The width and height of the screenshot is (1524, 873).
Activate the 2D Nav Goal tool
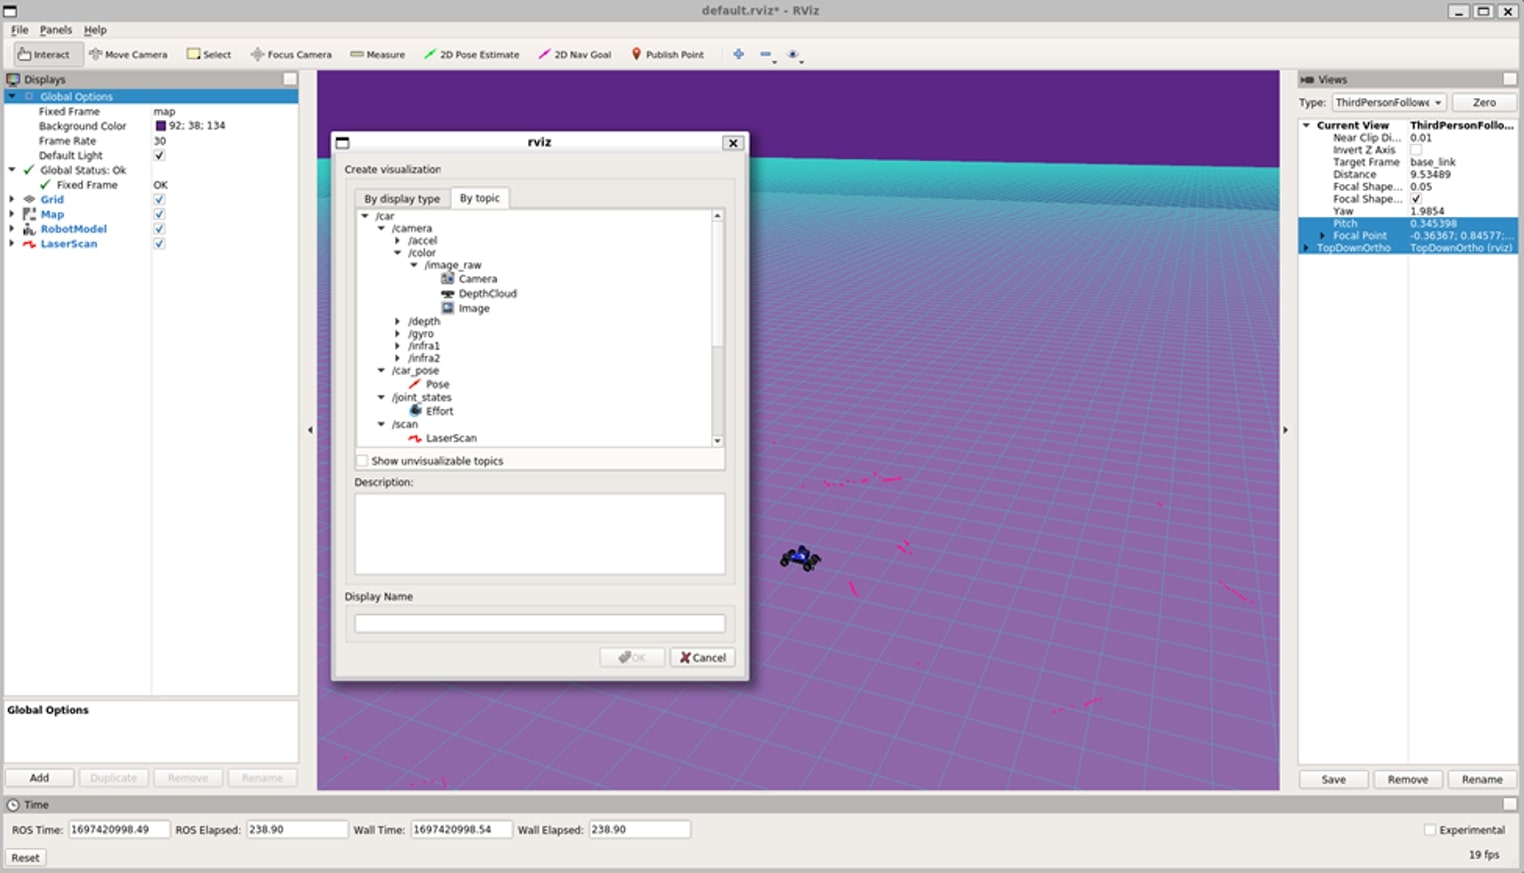pyautogui.click(x=575, y=54)
